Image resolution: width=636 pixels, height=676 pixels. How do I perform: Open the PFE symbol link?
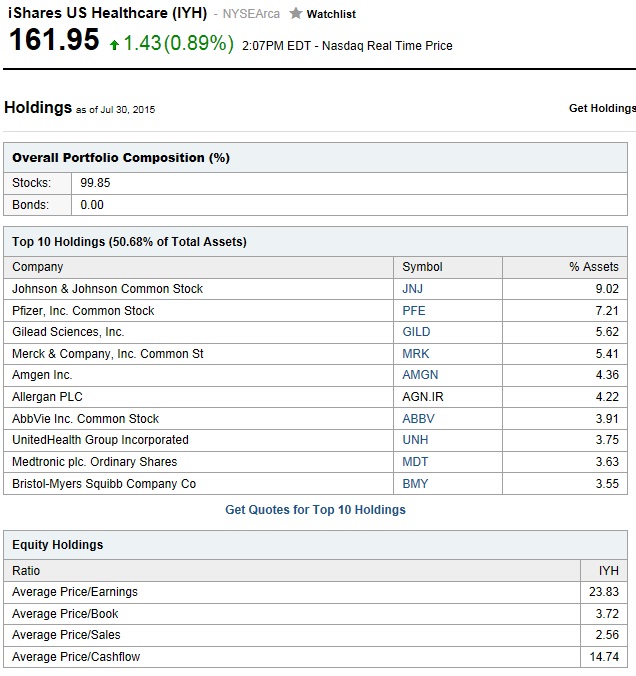tap(414, 310)
